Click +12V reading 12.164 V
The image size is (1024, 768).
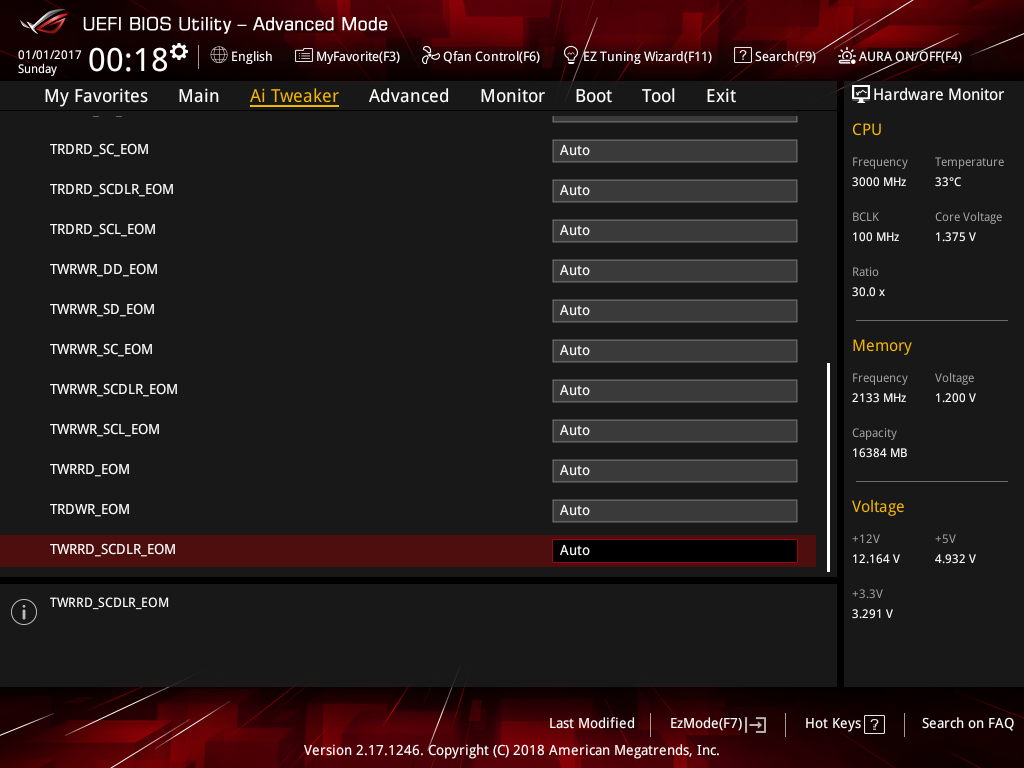[x=876, y=558]
